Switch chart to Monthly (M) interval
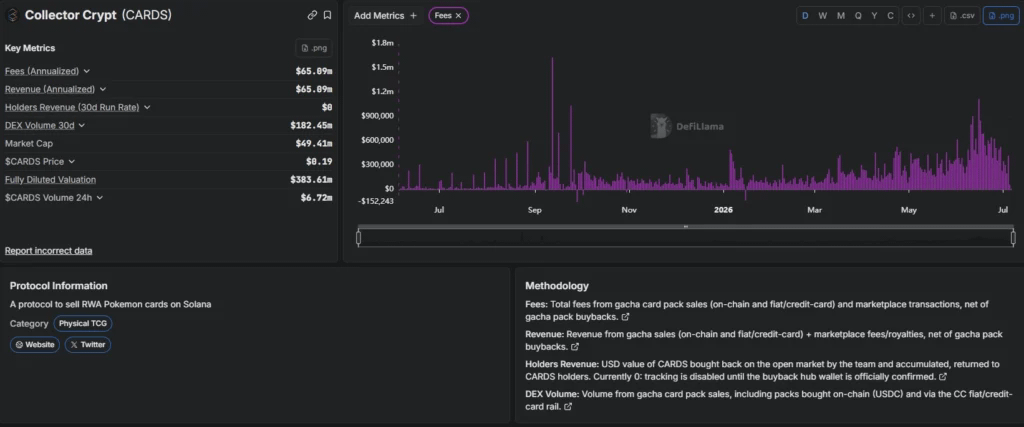 coord(840,16)
